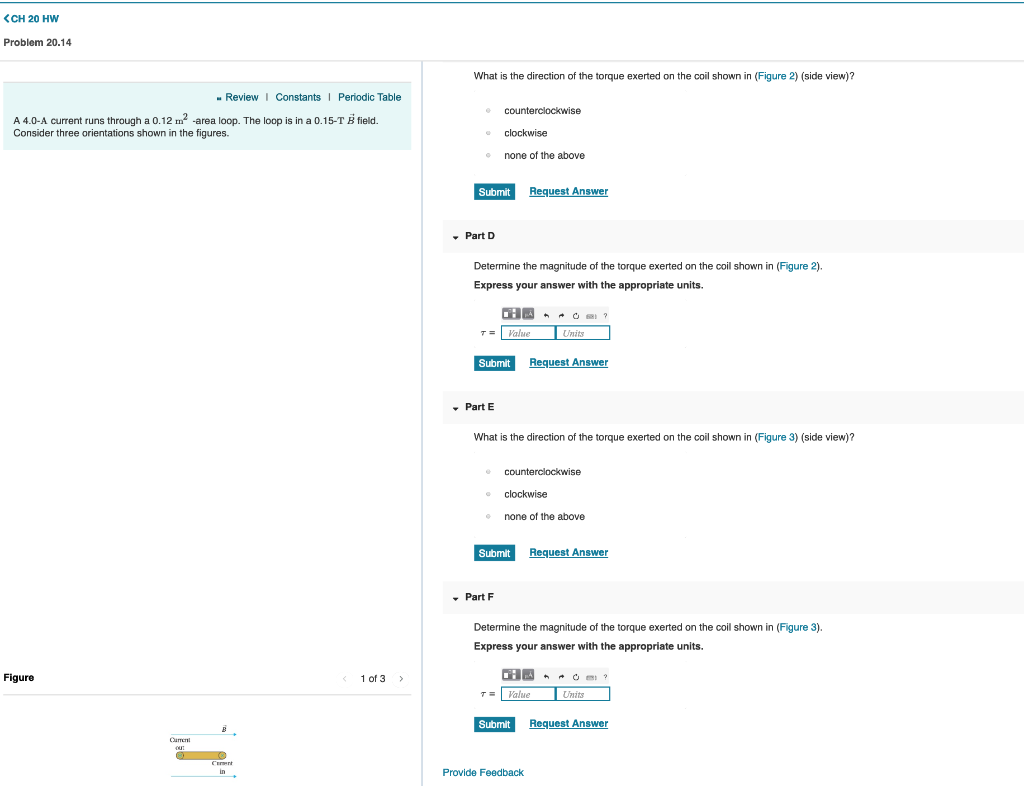The image size is (1024, 786).
Task: Collapse the Part F section
Action: pos(455,597)
